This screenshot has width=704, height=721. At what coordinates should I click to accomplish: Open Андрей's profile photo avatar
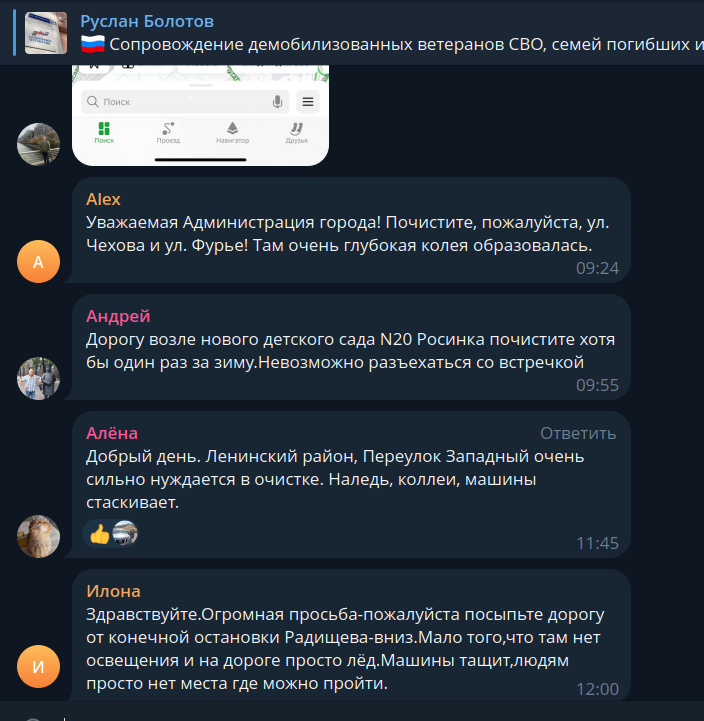coord(38,378)
